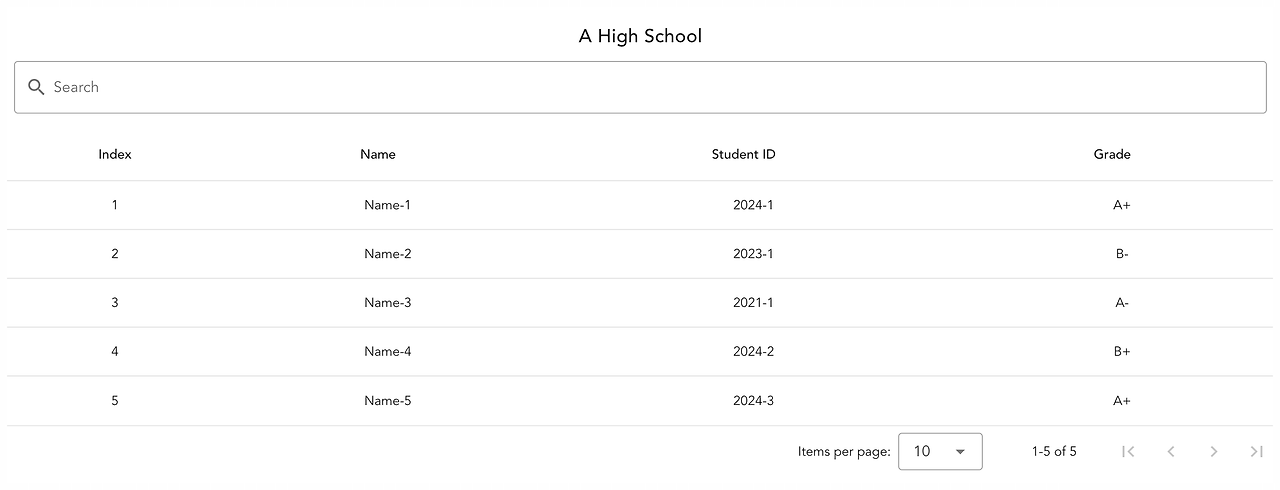Click the search magnifier icon

coord(36,87)
